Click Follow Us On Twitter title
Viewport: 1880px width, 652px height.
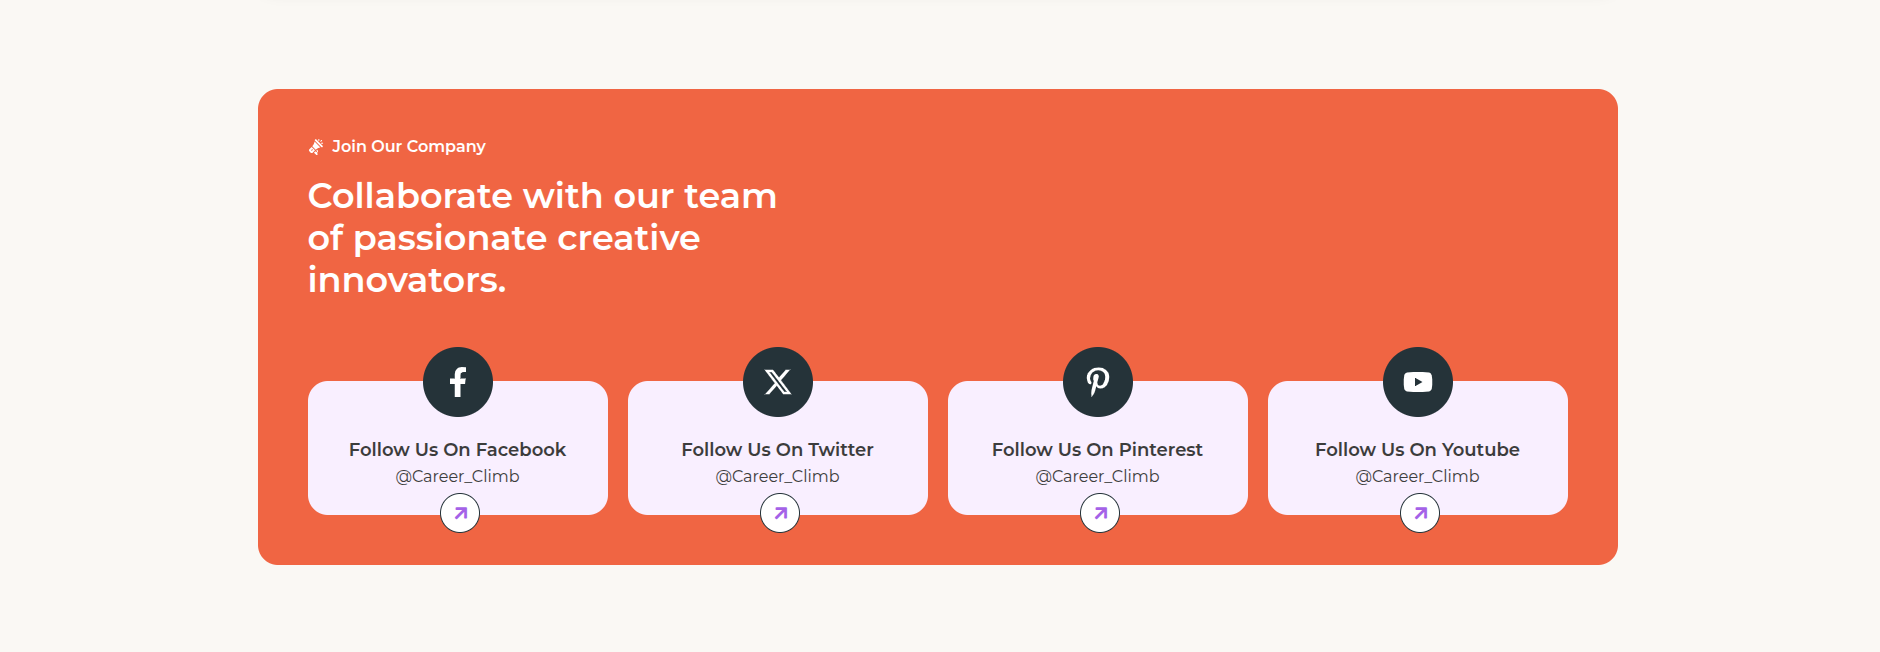tap(778, 450)
